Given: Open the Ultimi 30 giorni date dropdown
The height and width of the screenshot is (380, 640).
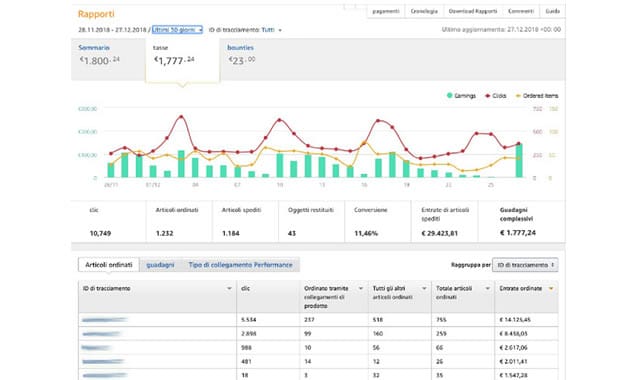Looking at the screenshot, I should click(x=177, y=30).
